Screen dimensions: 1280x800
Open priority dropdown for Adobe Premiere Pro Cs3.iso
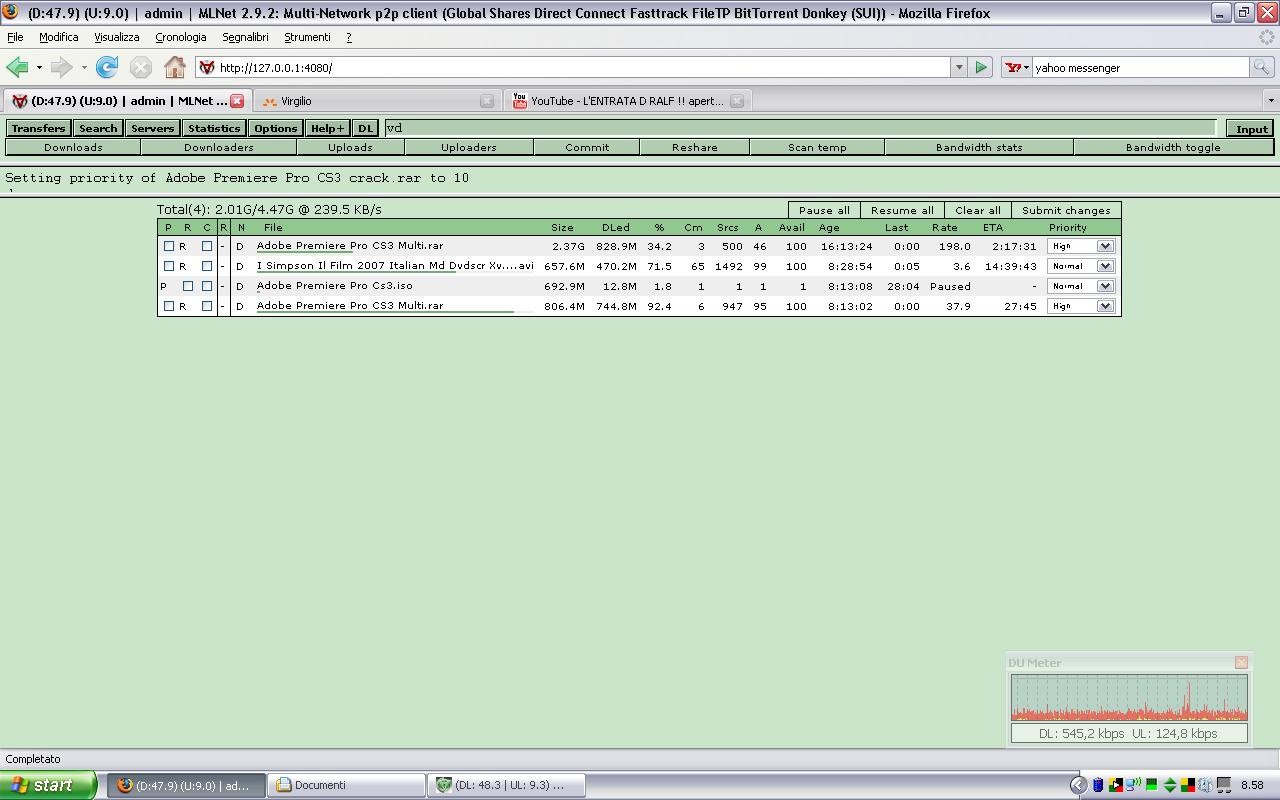click(1081, 286)
